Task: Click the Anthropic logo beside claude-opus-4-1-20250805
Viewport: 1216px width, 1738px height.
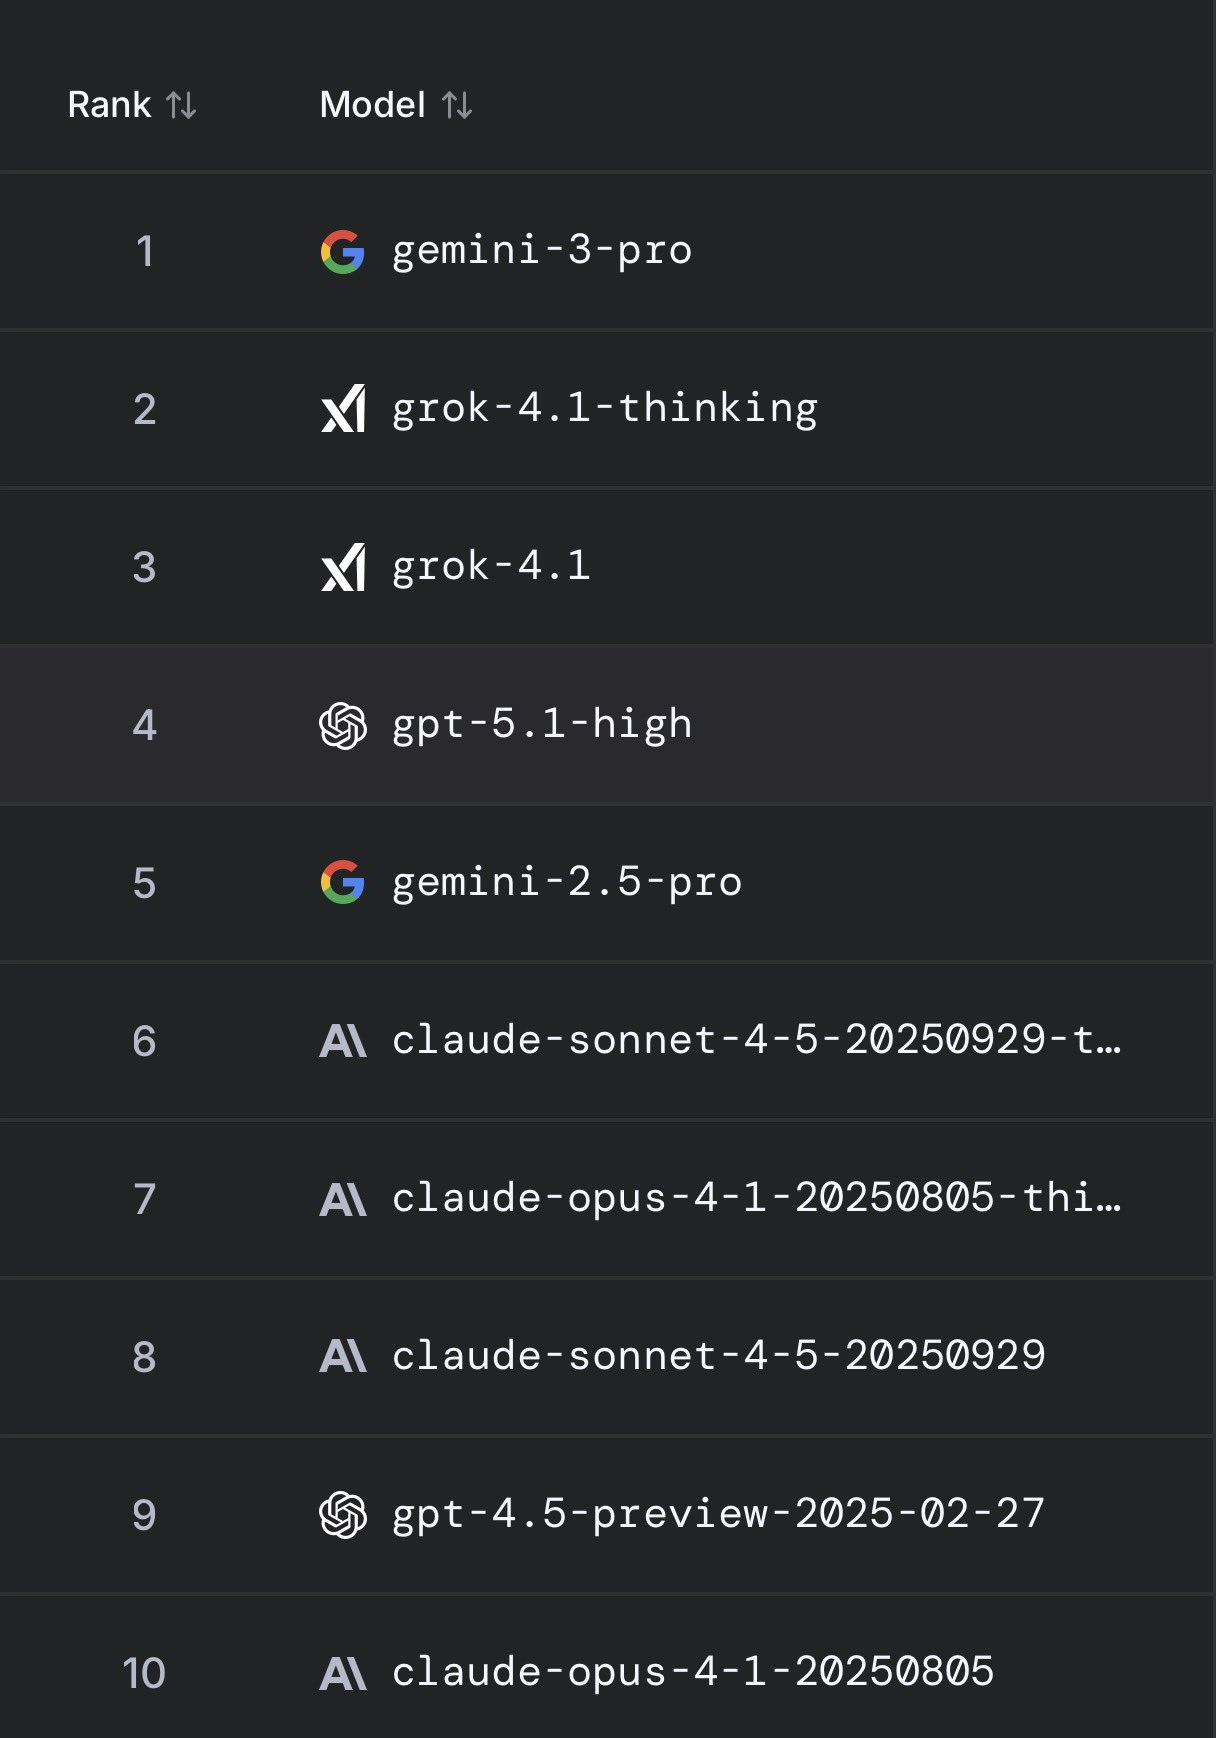Action: coord(343,1673)
